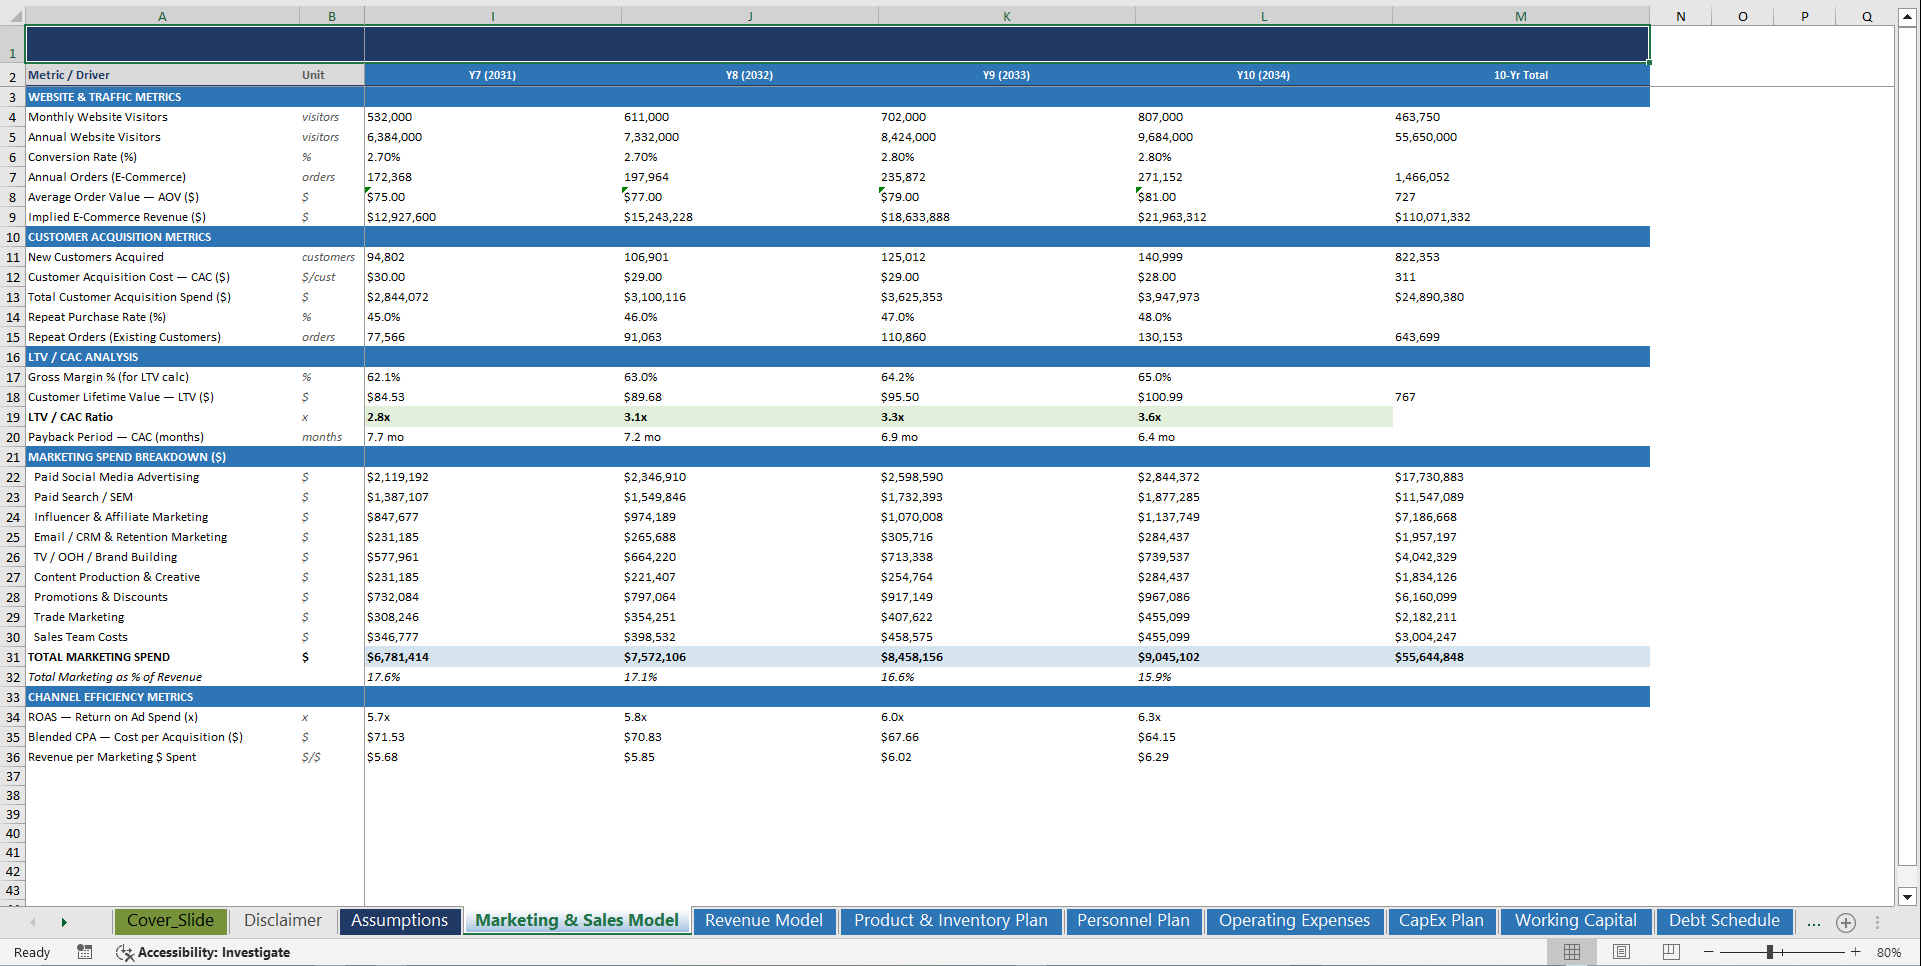Open Page Break Preview icon
The width and height of the screenshot is (1921, 966).
click(x=1670, y=952)
